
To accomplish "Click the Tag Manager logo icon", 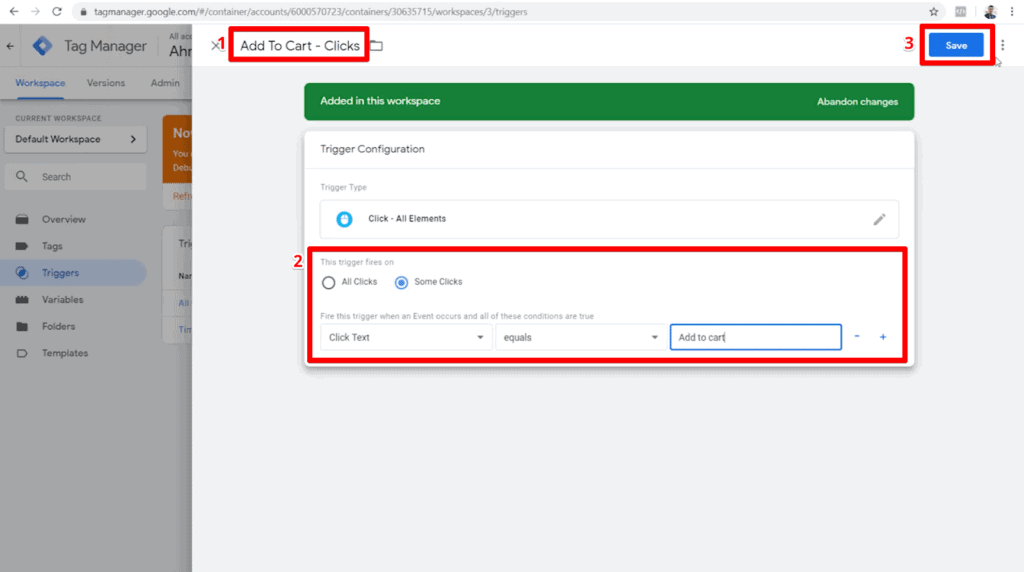I will 42,46.
